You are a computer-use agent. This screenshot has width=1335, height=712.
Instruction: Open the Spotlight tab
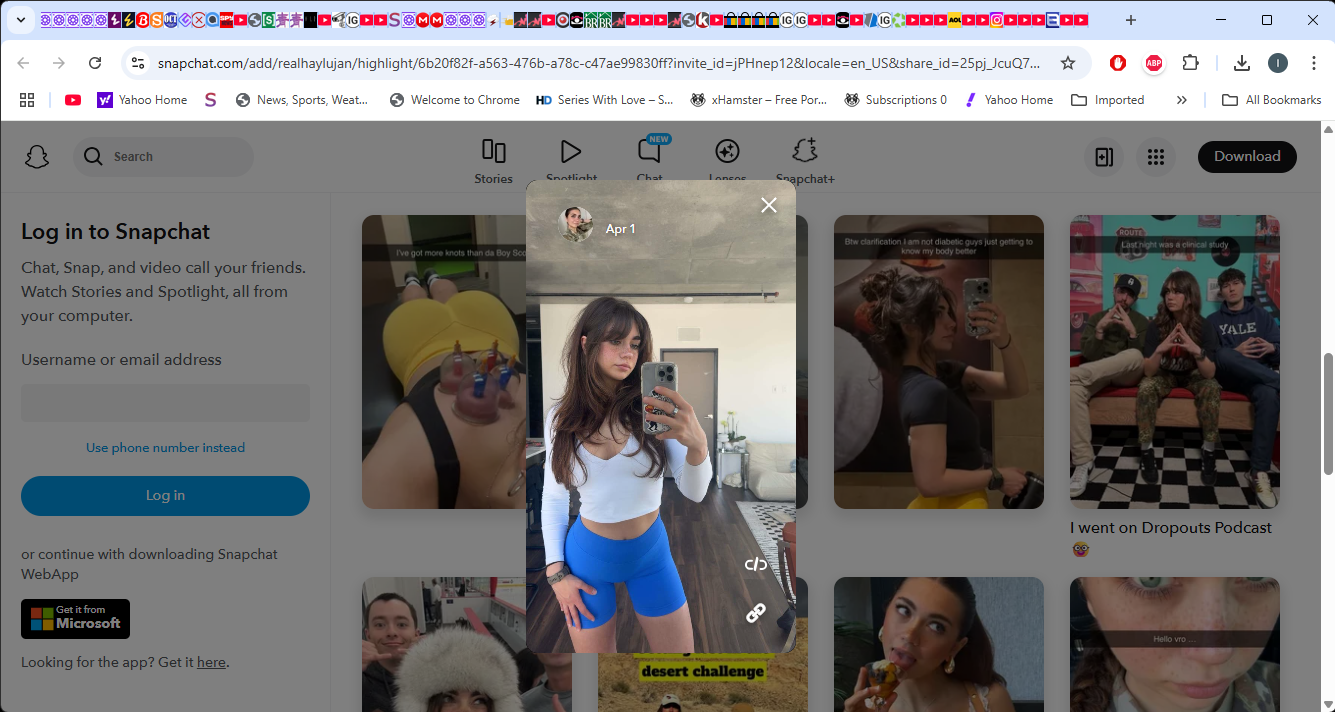pos(571,161)
